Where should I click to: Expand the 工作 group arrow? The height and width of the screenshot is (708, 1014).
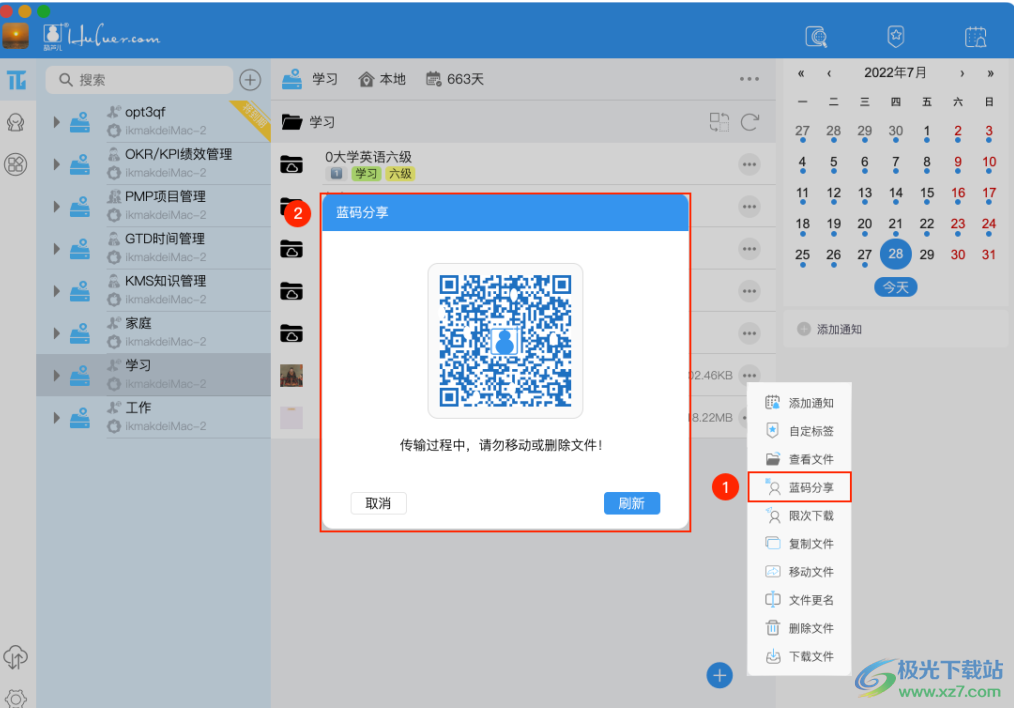[x=57, y=418]
